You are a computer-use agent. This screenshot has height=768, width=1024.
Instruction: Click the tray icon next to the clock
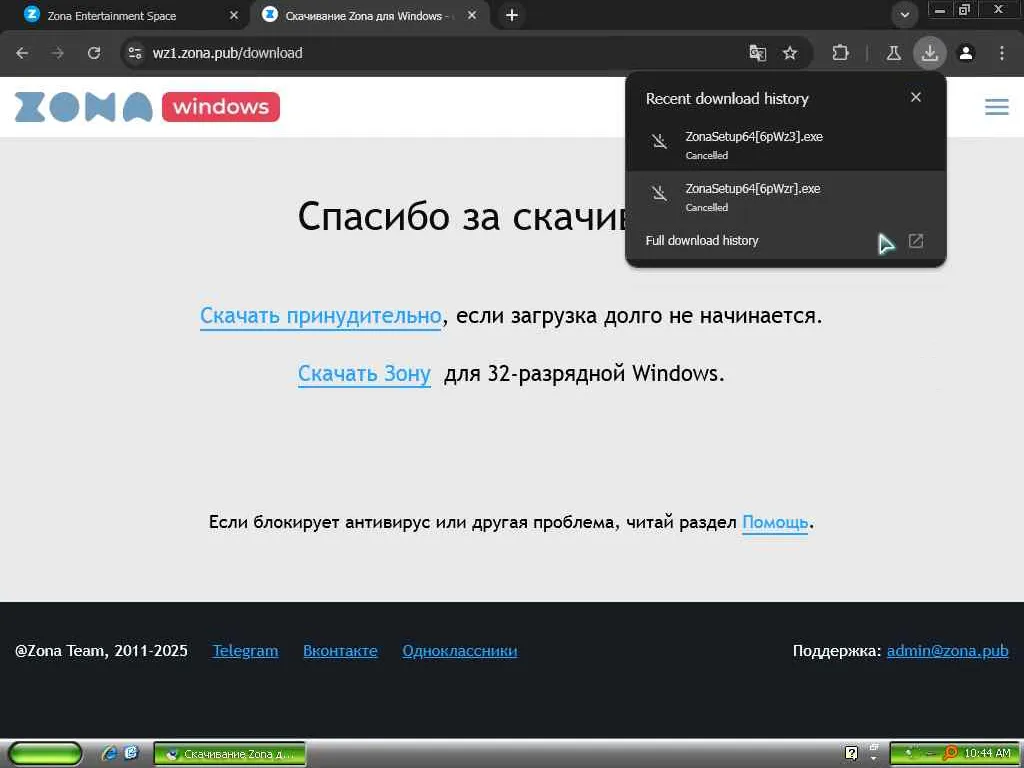point(950,754)
